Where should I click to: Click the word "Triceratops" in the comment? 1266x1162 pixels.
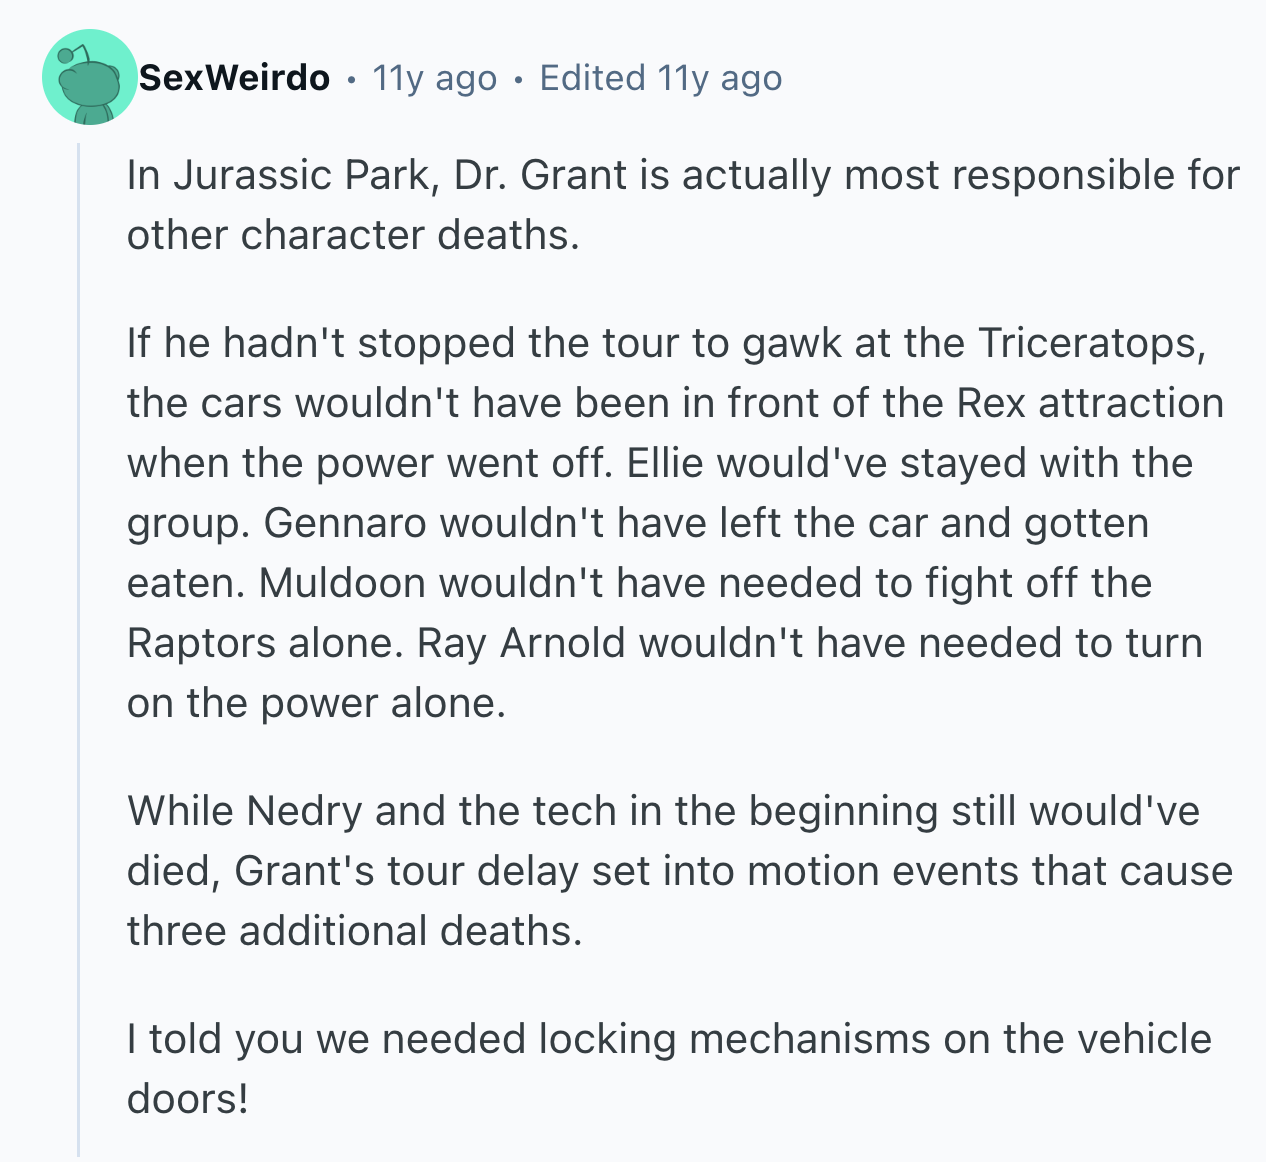click(x=1092, y=342)
